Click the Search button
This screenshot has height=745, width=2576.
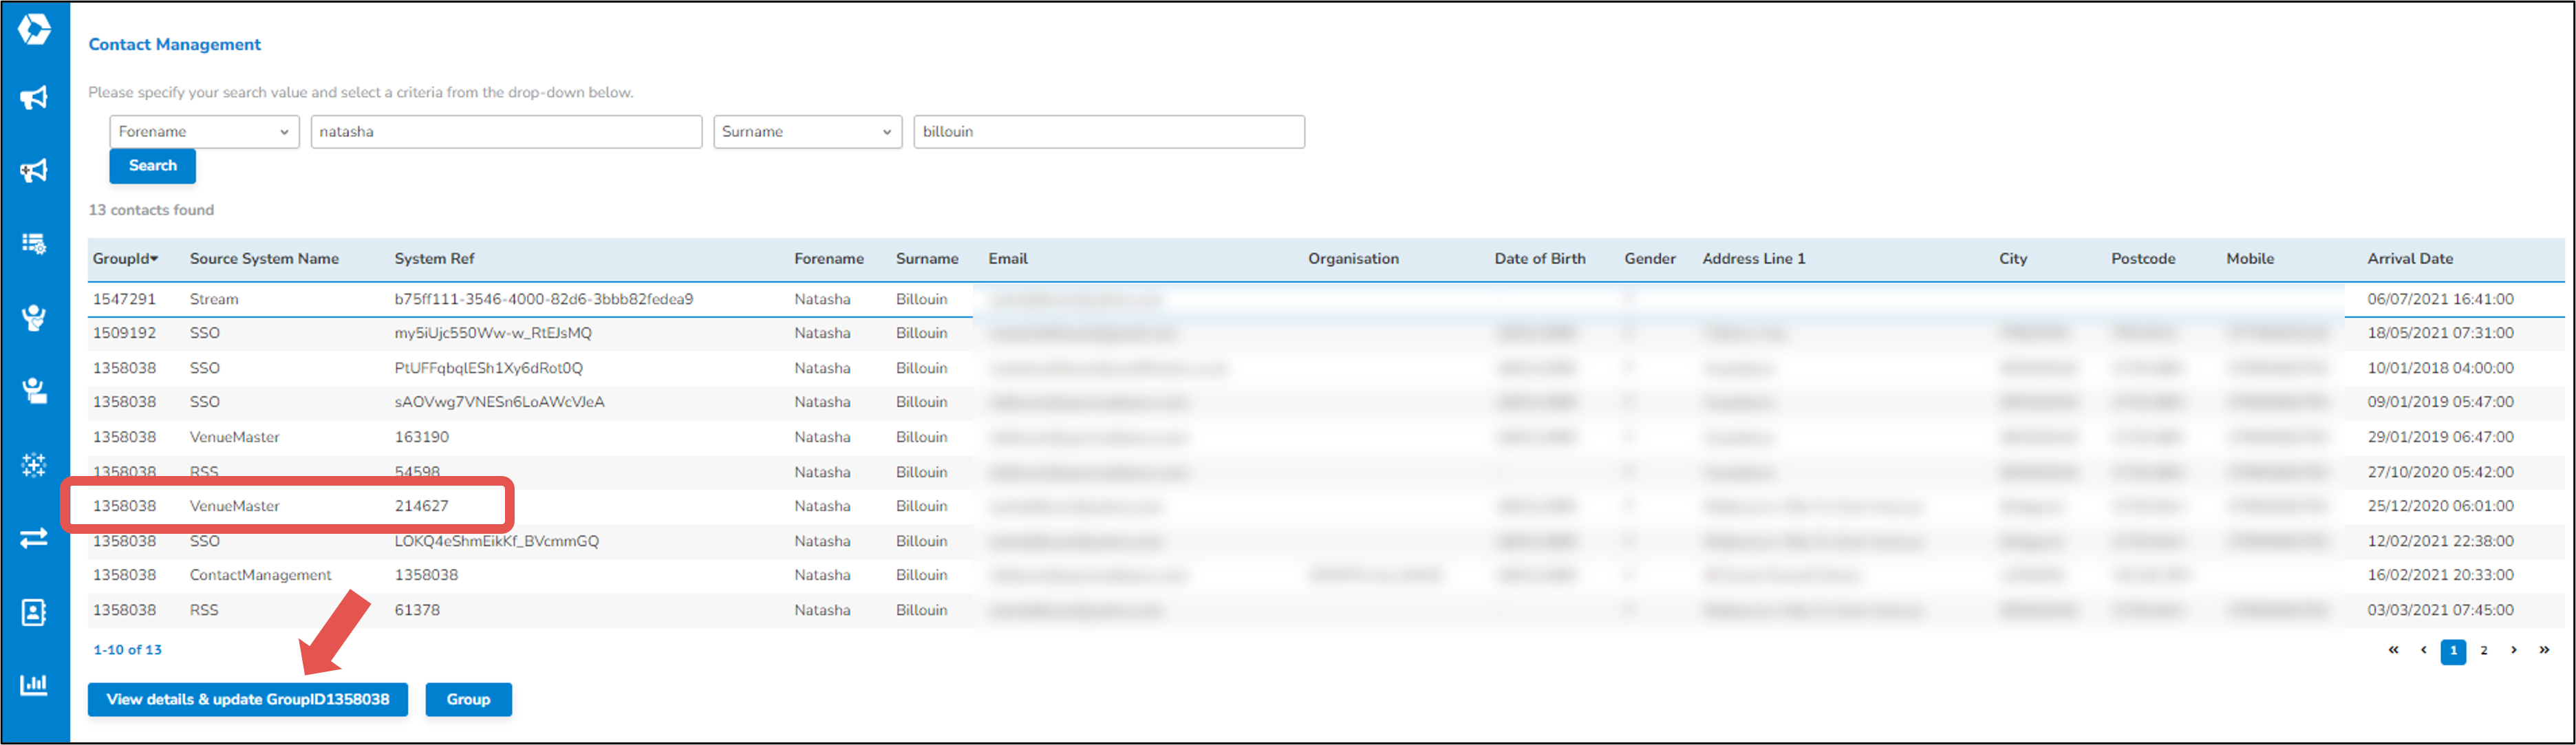(x=152, y=165)
